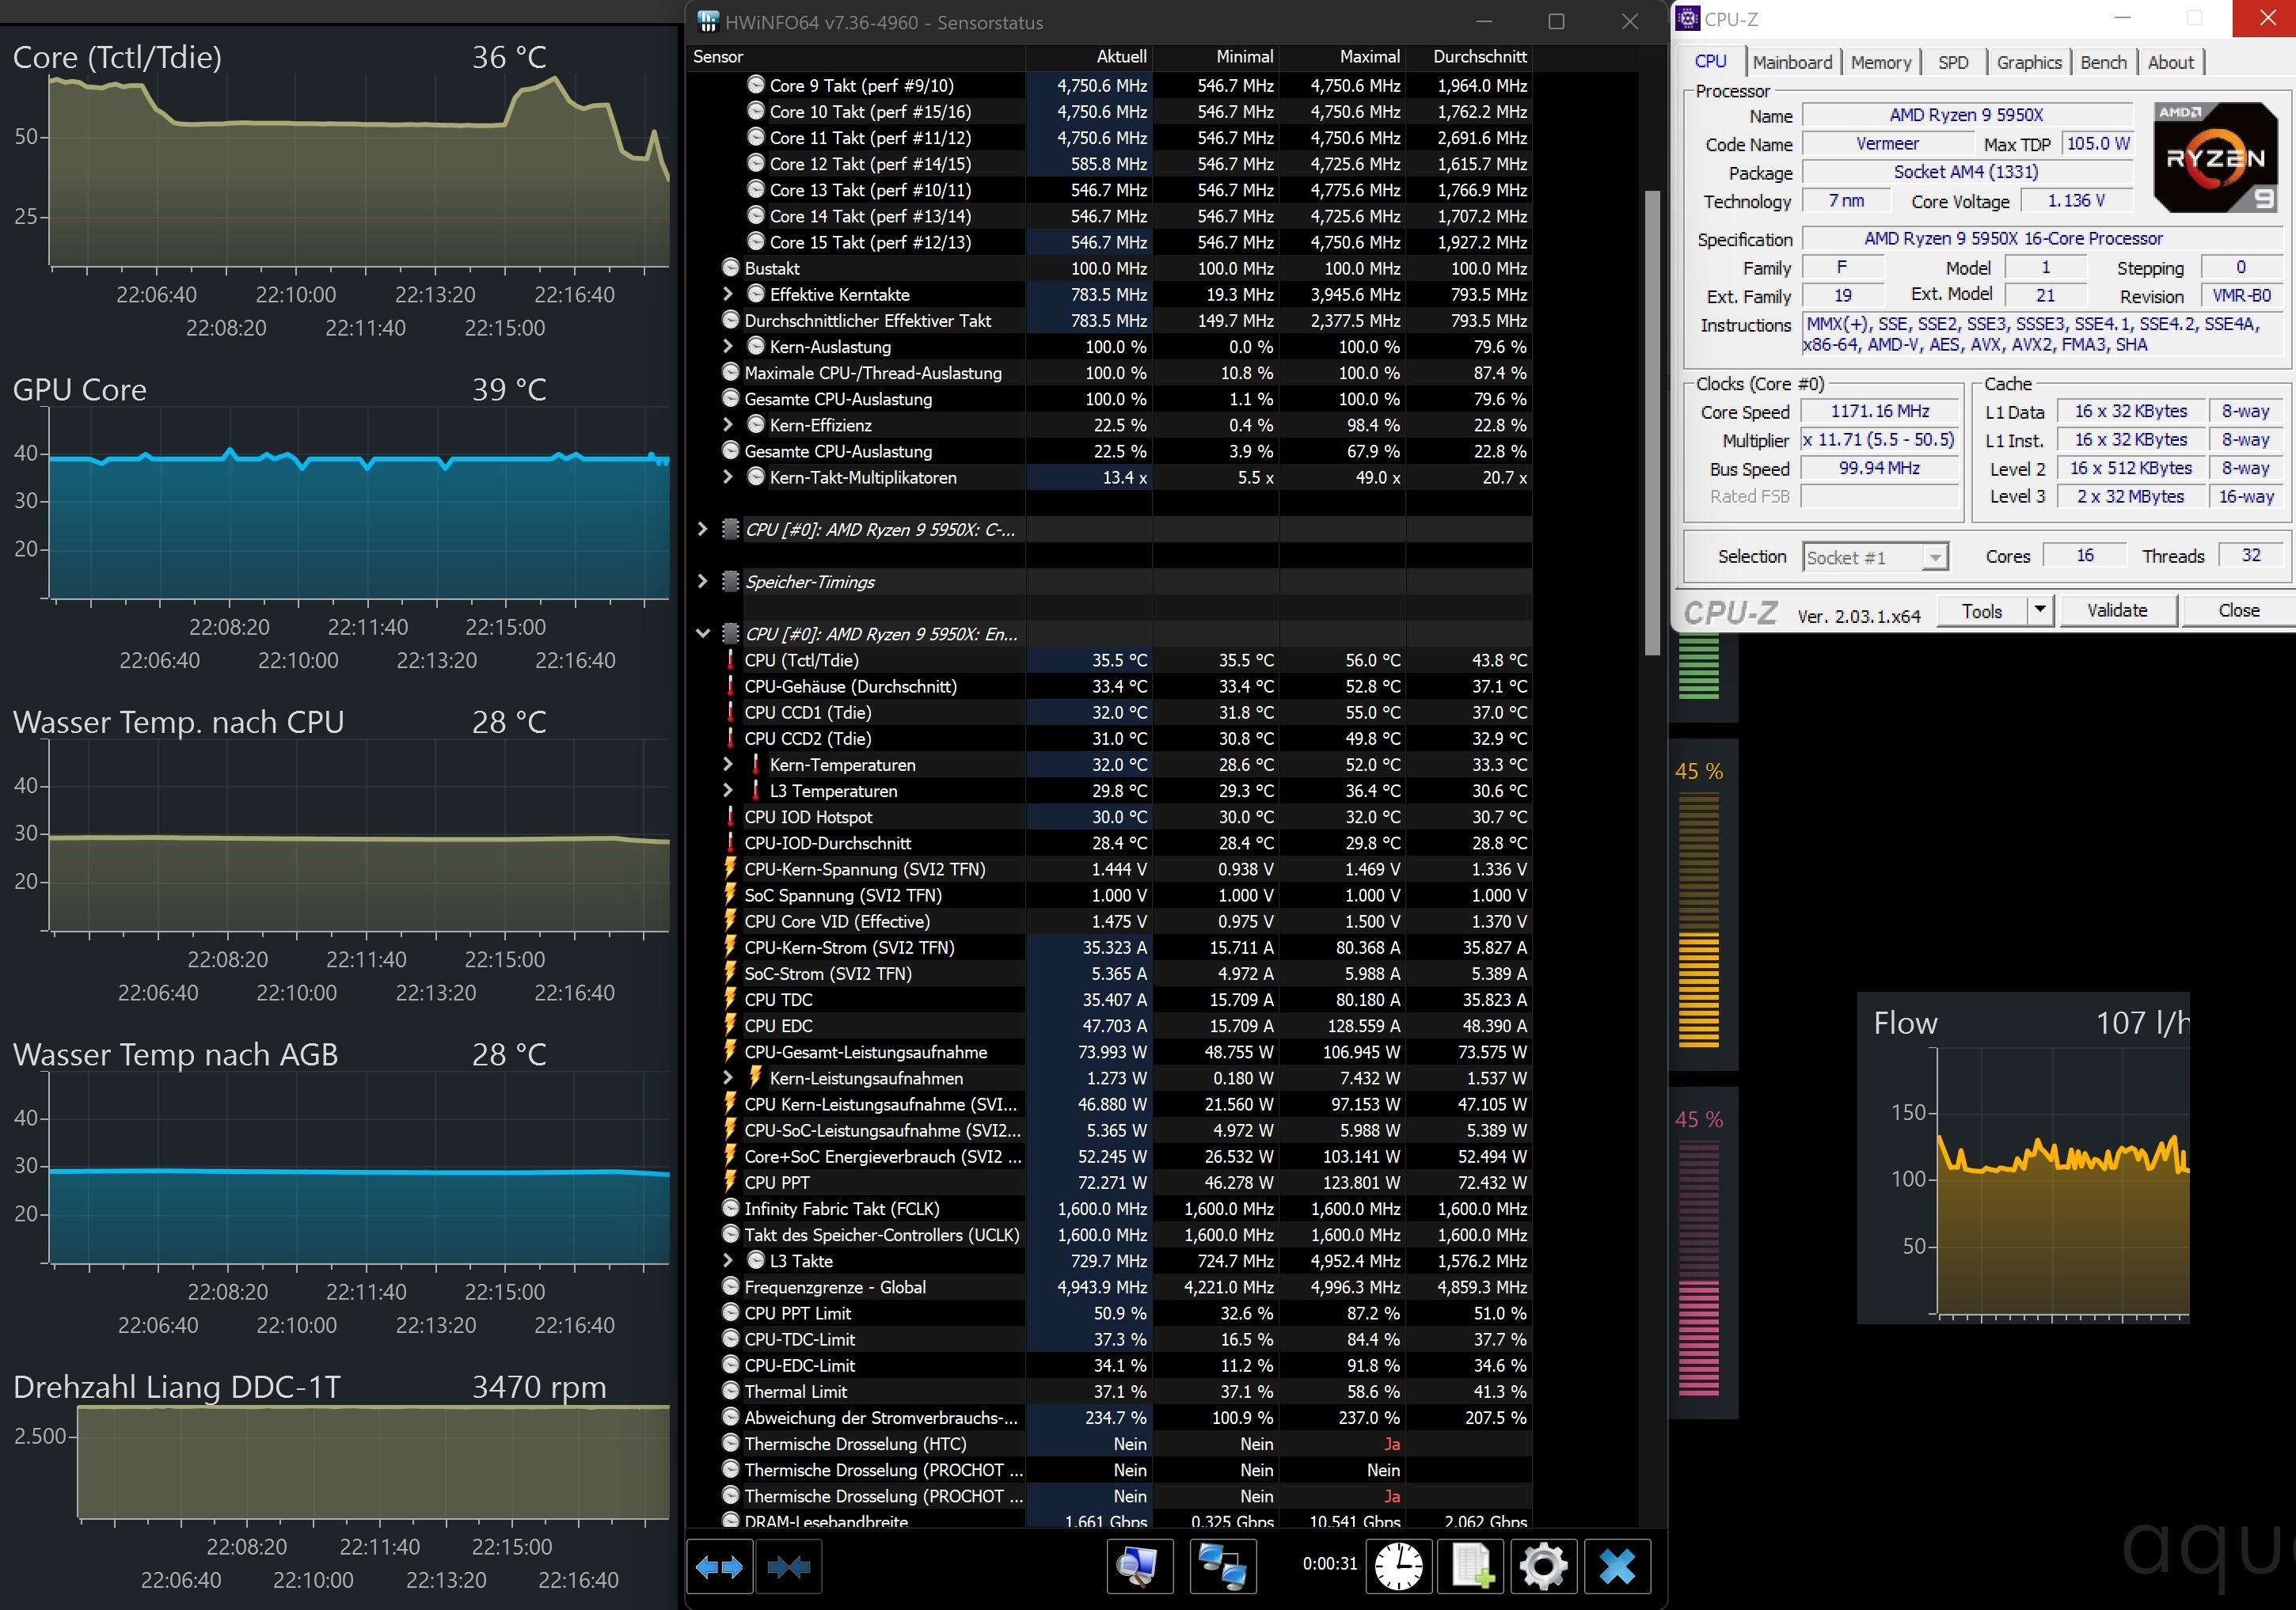Click the thermometer icon beside CPU IOD Hotspot
Image resolution: width=2296 pixels, height=1610 pixels.
[x=731, y=817]
